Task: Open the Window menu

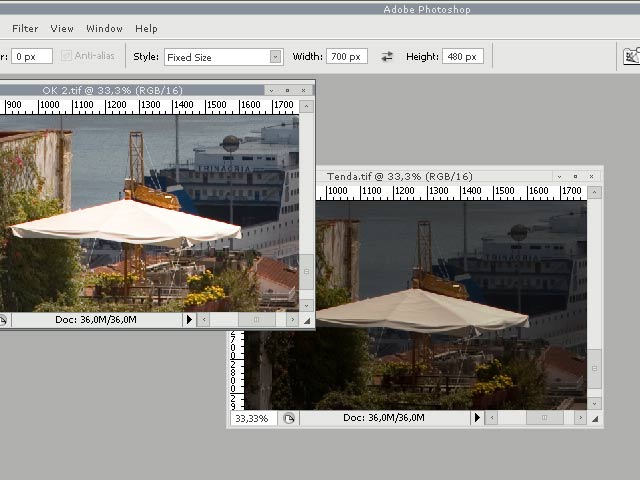Action: pos(104,29)
